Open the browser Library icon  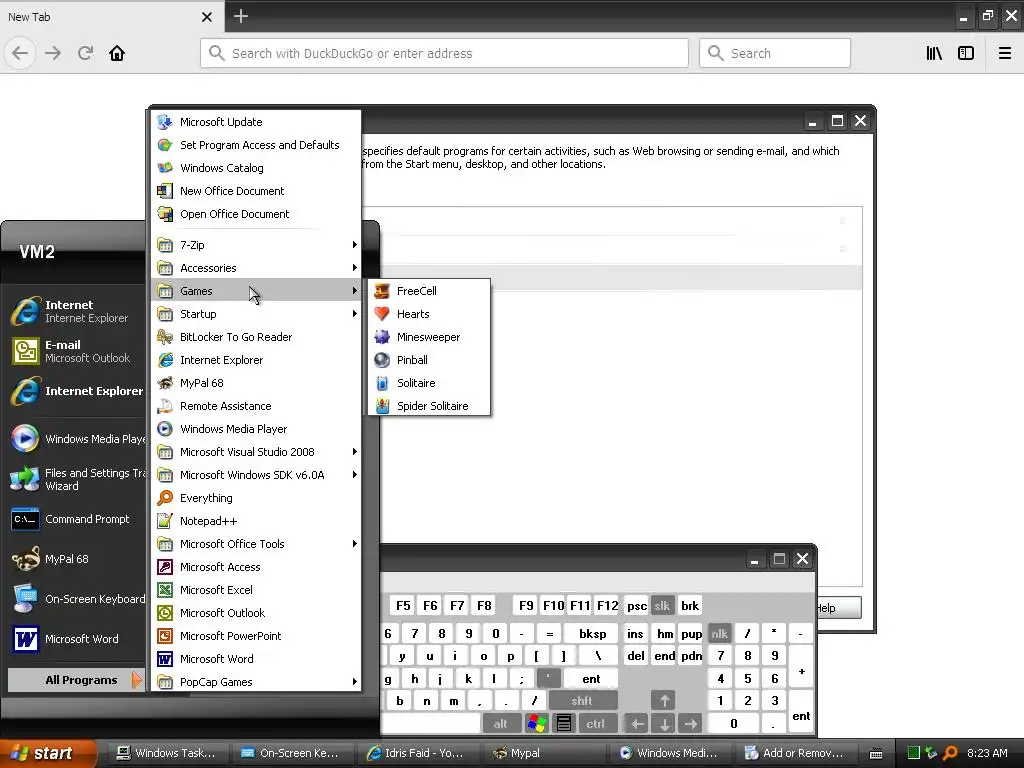935,53
